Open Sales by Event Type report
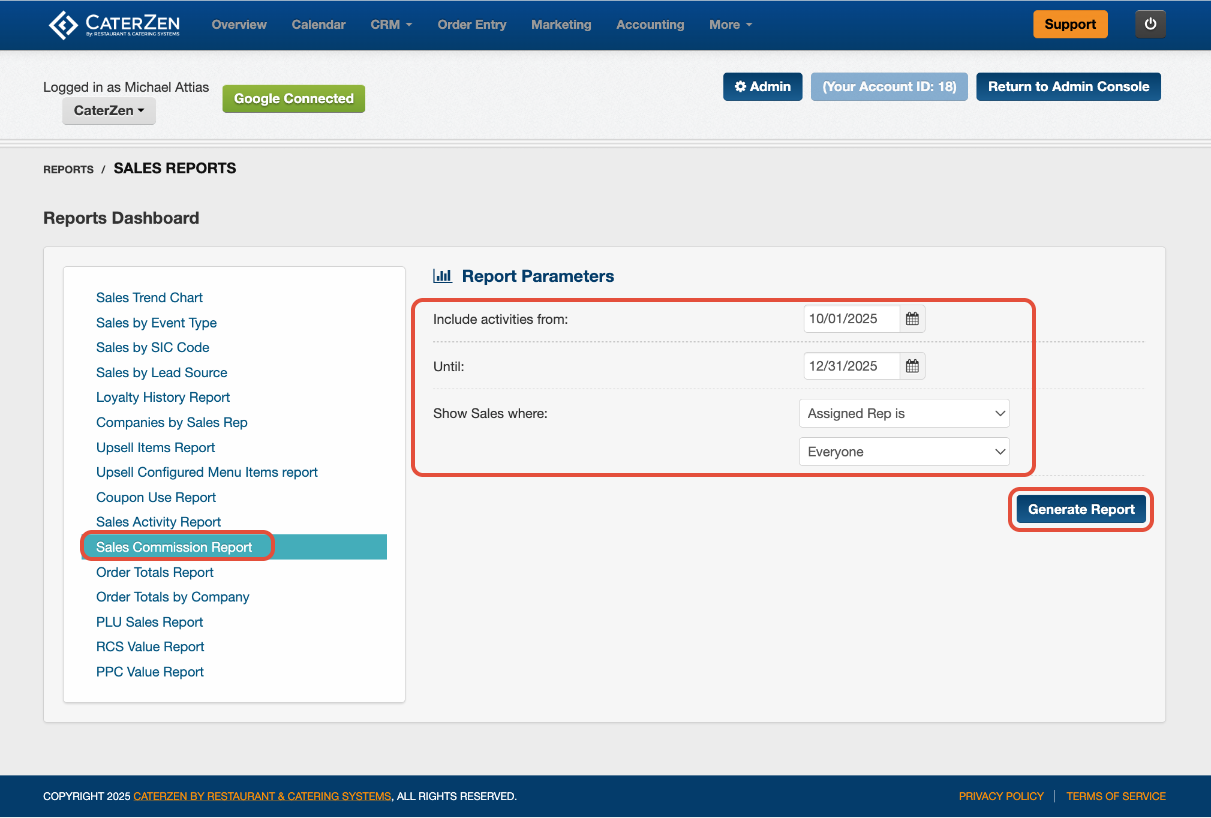1211x818 pixels. [x=156, y=323]
